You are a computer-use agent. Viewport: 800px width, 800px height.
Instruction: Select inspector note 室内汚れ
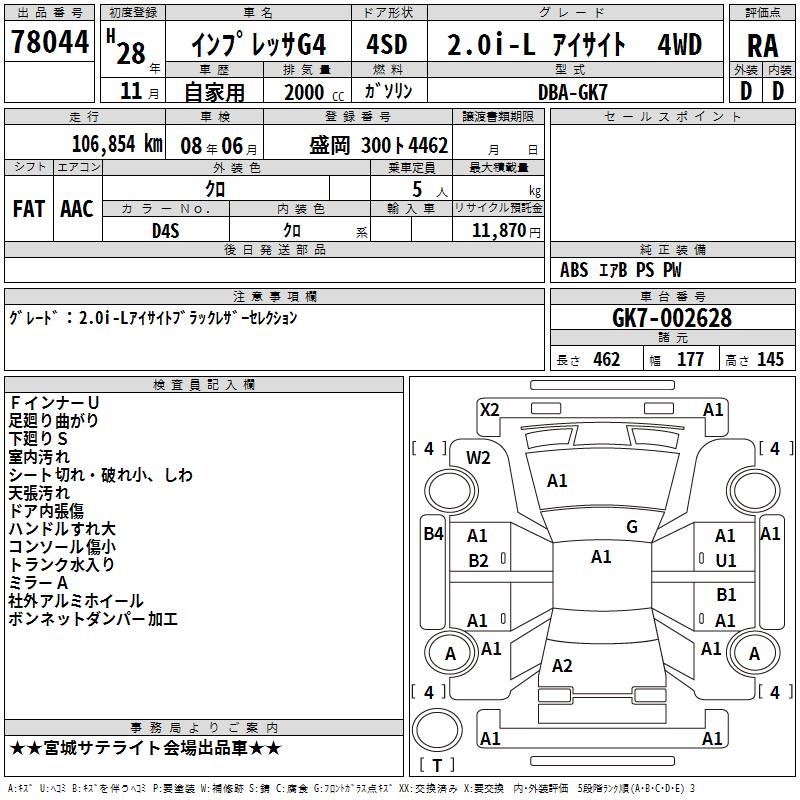39,457
